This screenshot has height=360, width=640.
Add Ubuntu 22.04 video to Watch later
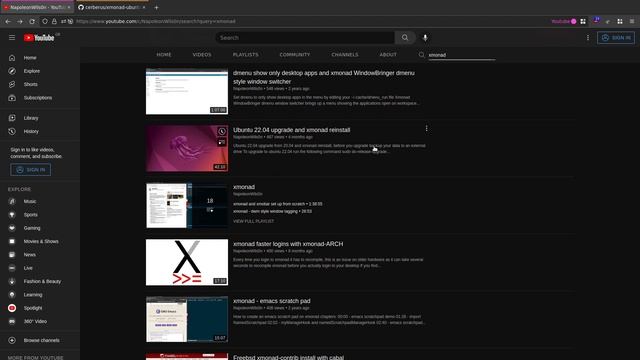pos(222,131)
